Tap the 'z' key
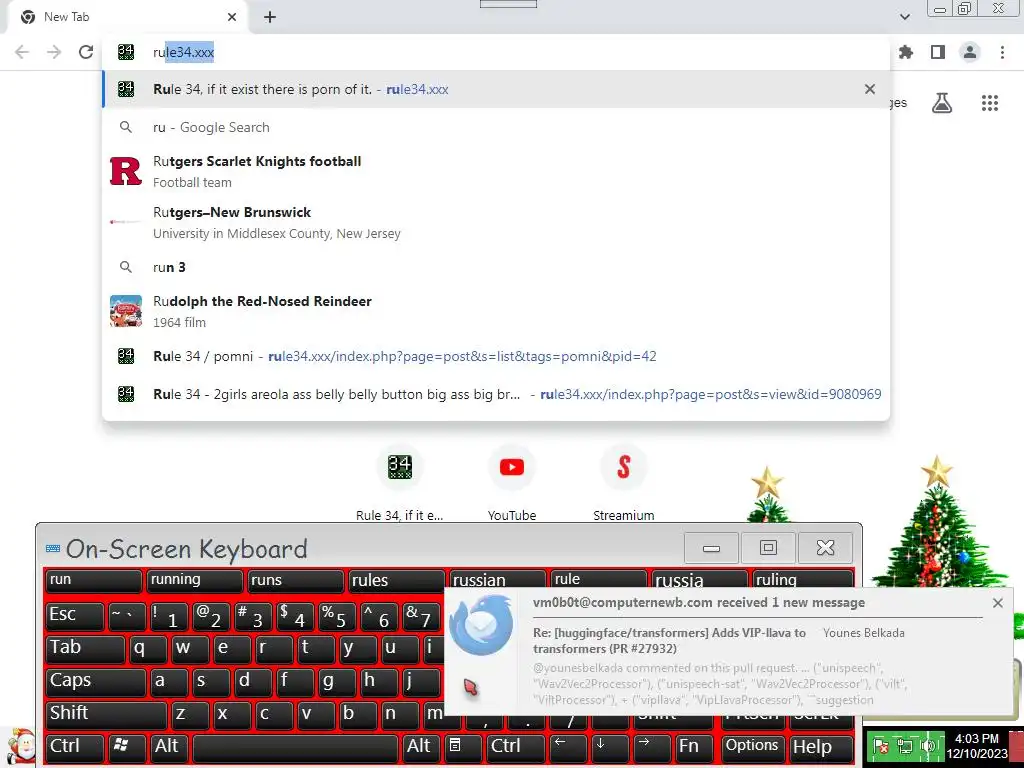The width and height of the screenshot is (1024, 768). click(190, 714)
